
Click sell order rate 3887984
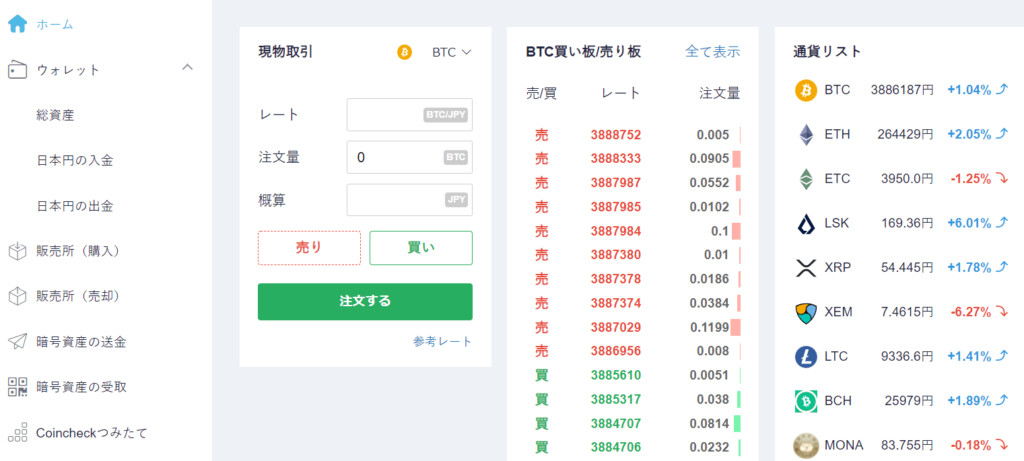(x=616, y=231)
